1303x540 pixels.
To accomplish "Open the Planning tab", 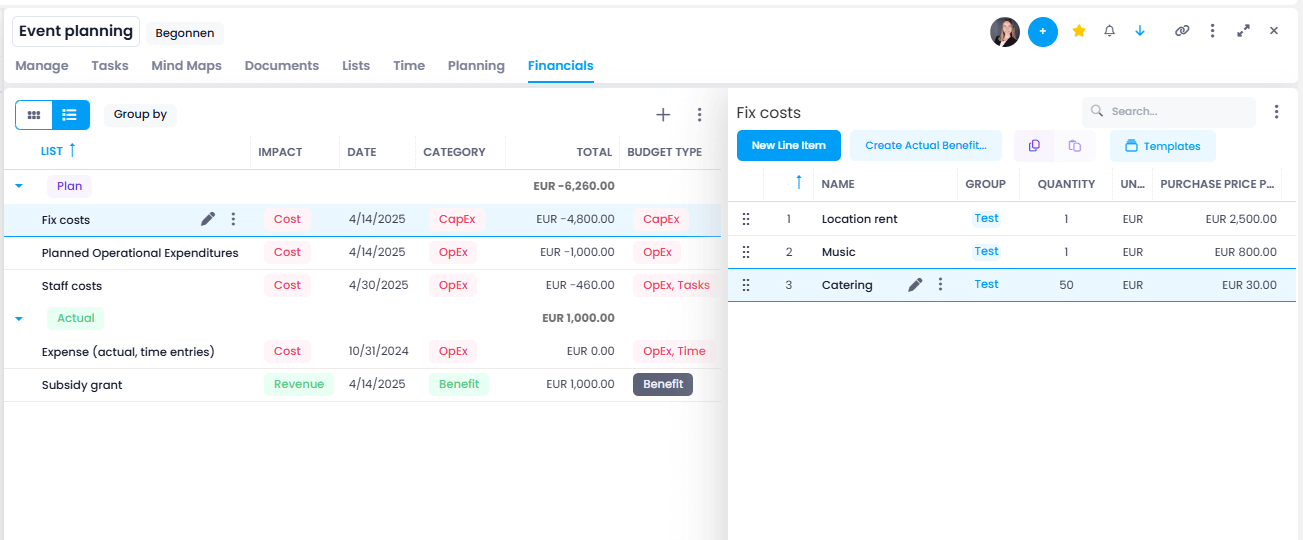I will [476, 65].
